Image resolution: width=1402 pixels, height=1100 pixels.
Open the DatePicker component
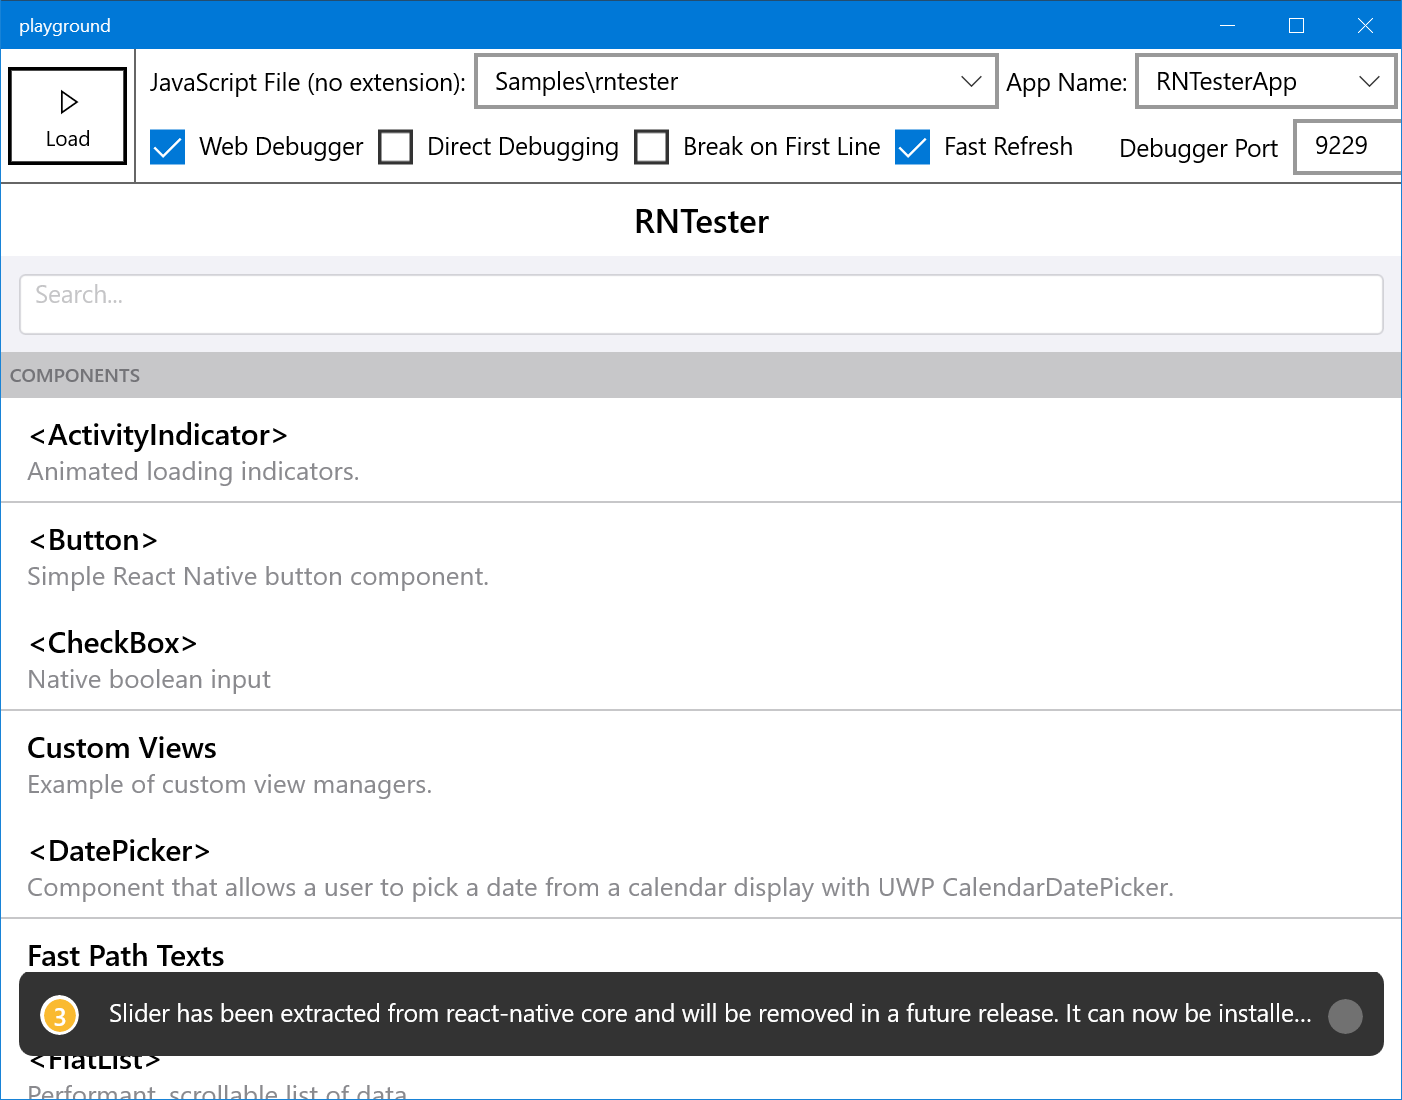click(118, 851)
